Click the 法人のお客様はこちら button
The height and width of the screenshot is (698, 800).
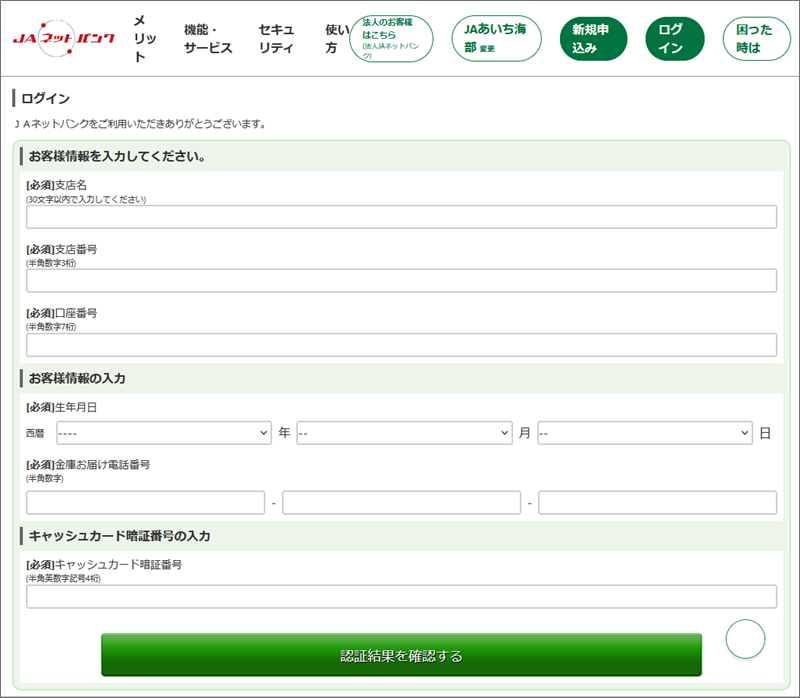pyautogui.click(x=391, y=39)
